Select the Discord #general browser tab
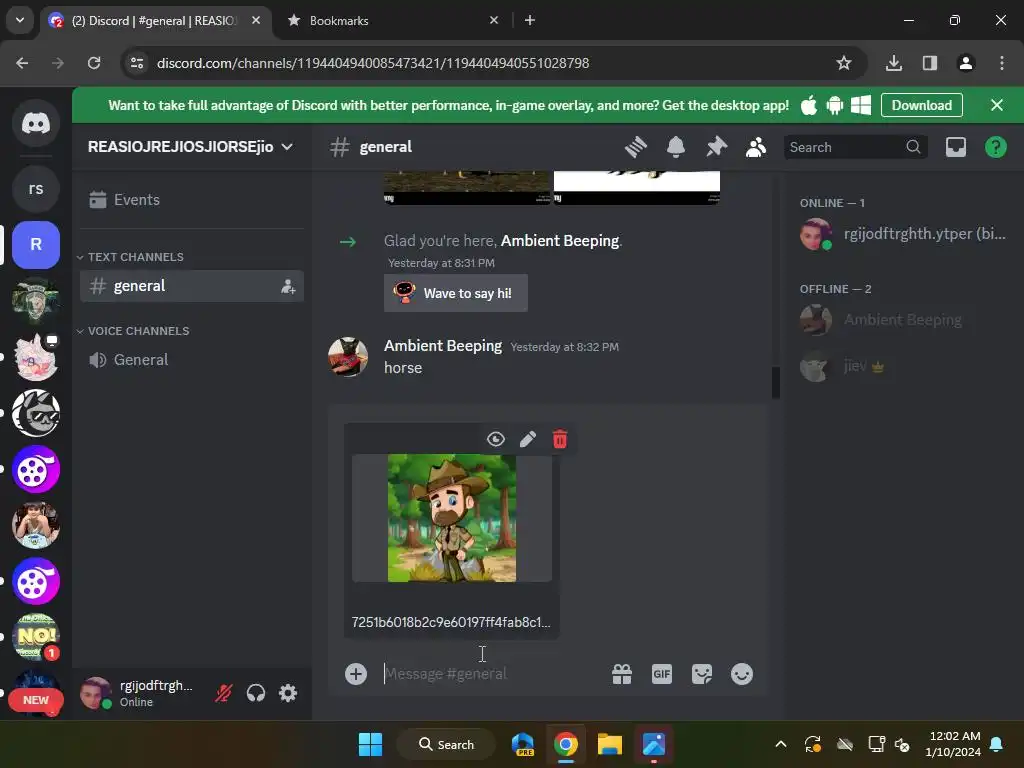The image size is (1024, 768). point(154,21)
